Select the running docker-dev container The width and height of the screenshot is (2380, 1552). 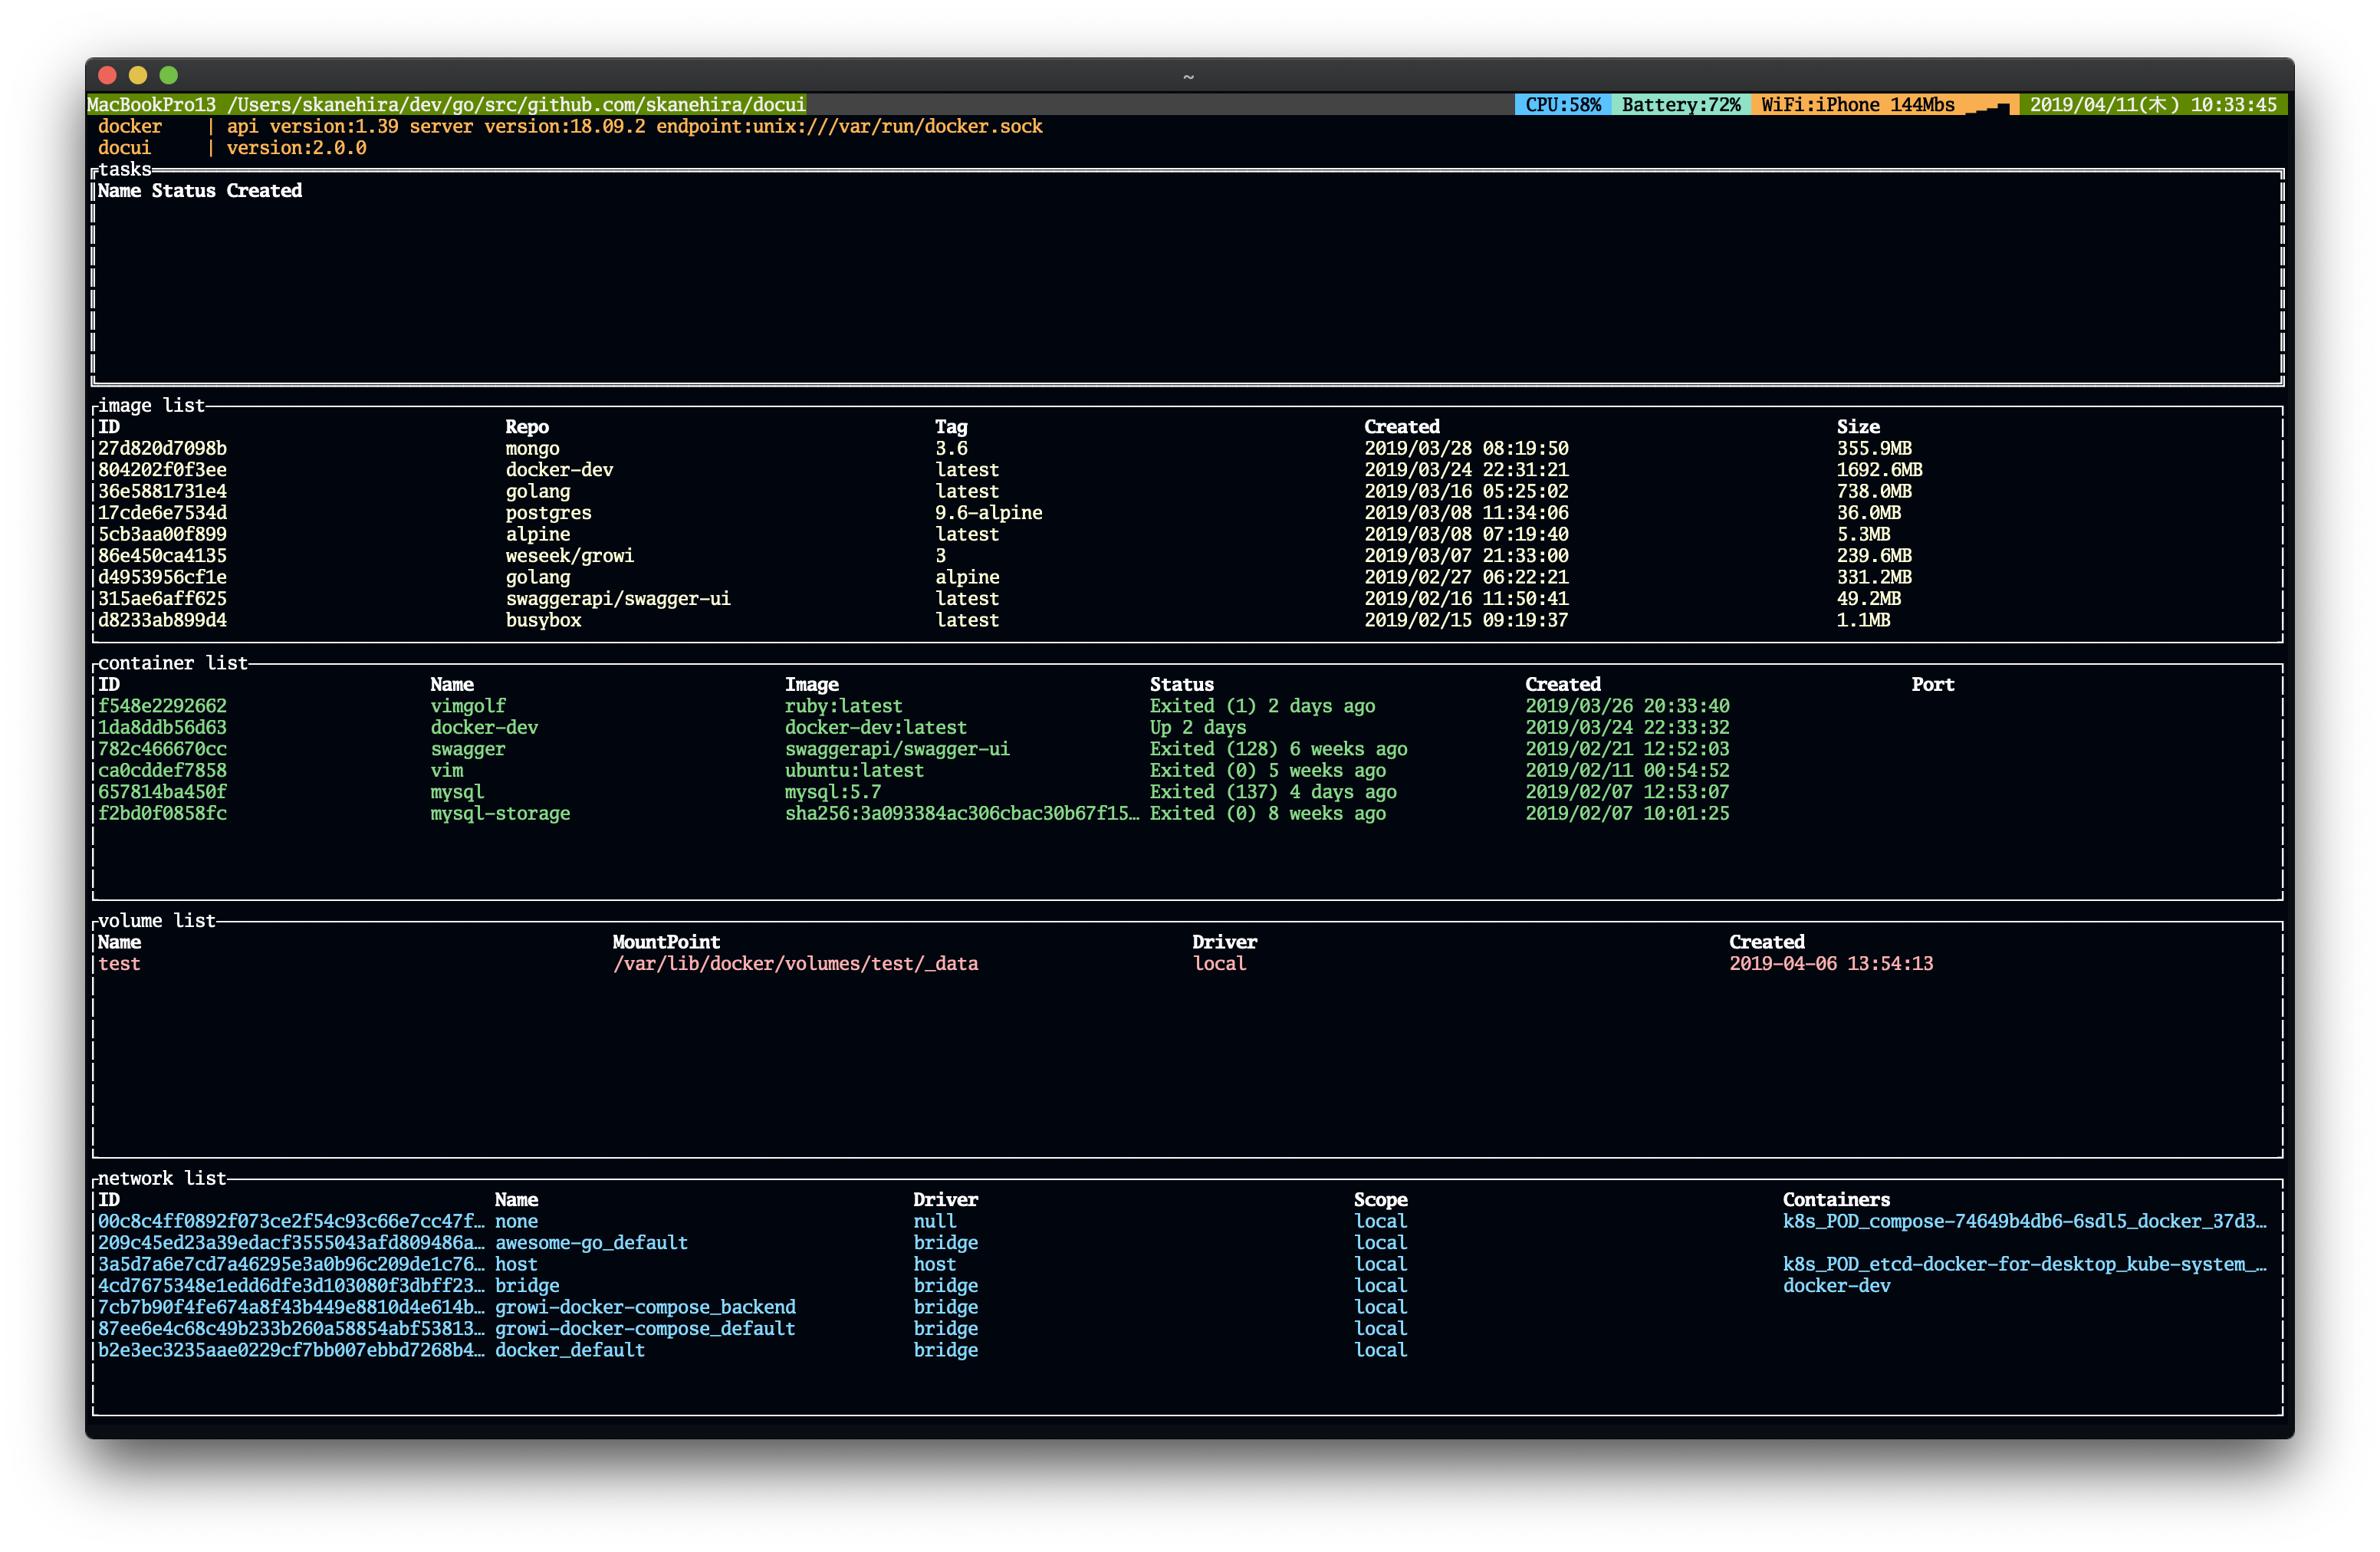pyautogui.click(x=484, y=727)
